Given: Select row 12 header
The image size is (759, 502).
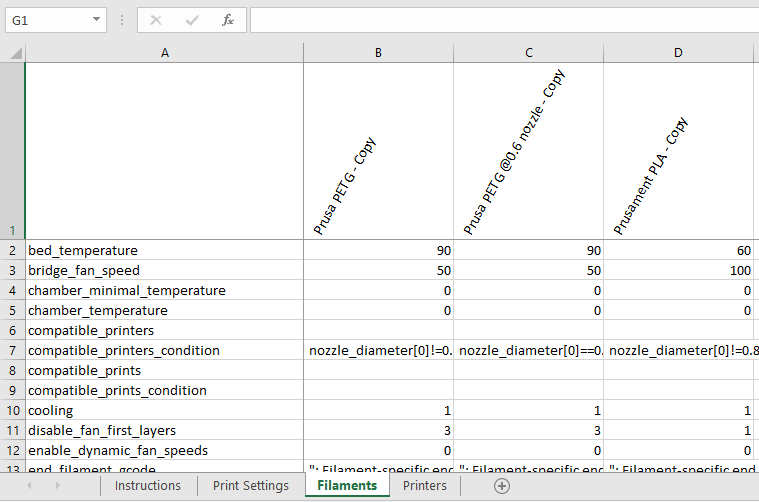Looking at the screenshot, I should (13, 450).
